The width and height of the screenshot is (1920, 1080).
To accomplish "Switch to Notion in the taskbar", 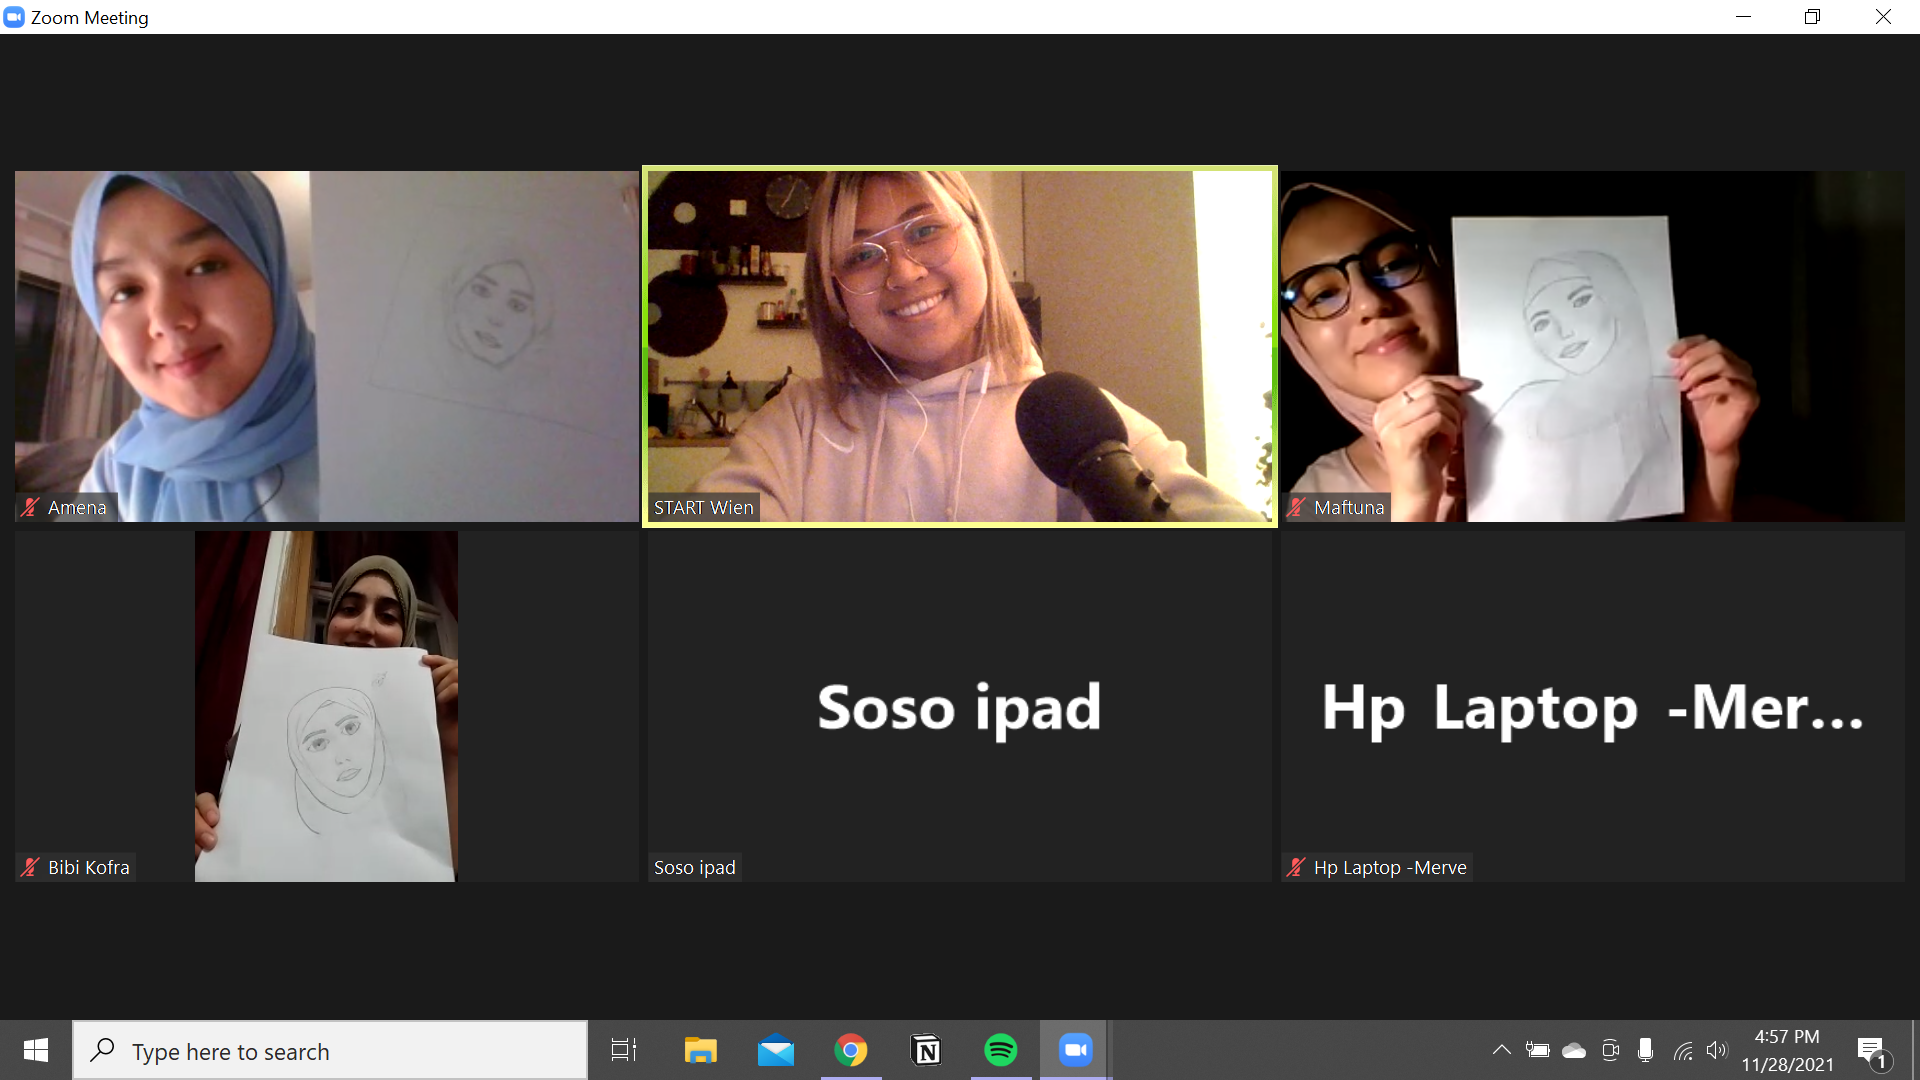I will pos(926,1050).
